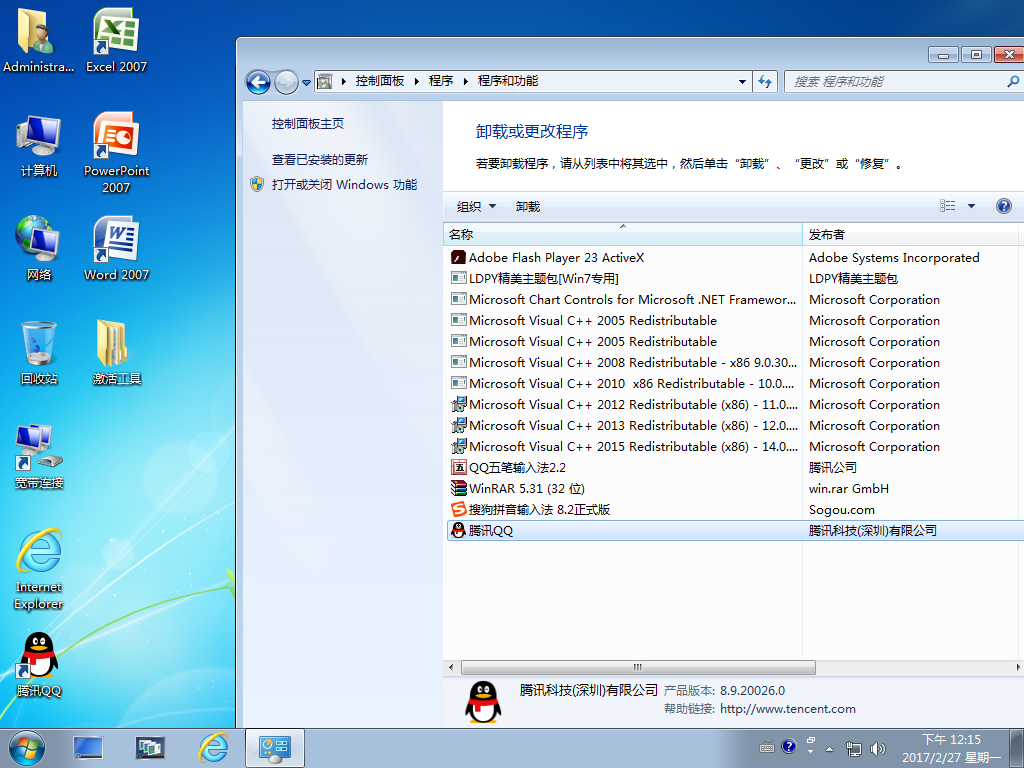This screenshot has height=768, width=1024.
Task: Click the search magnifier icon
Action: [x=1013, y=82]
